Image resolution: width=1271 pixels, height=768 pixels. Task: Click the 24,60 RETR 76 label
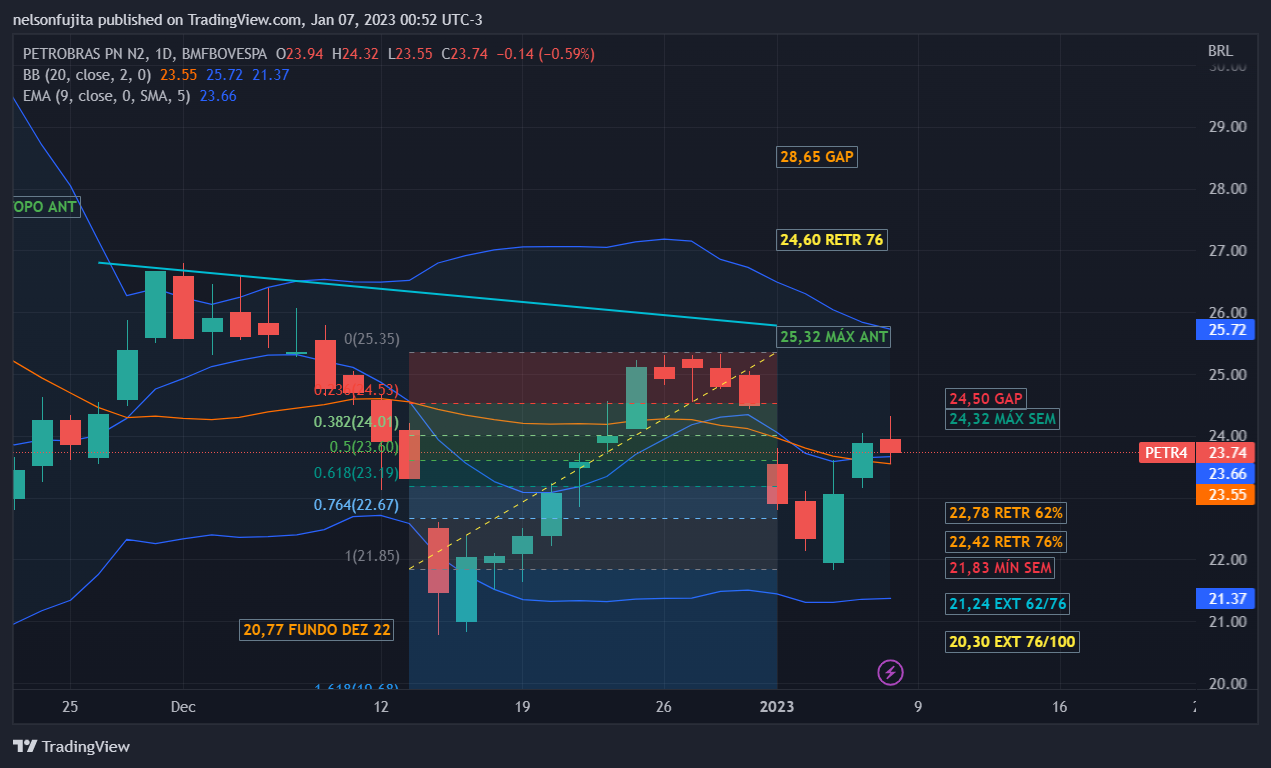tap(831, 240)
